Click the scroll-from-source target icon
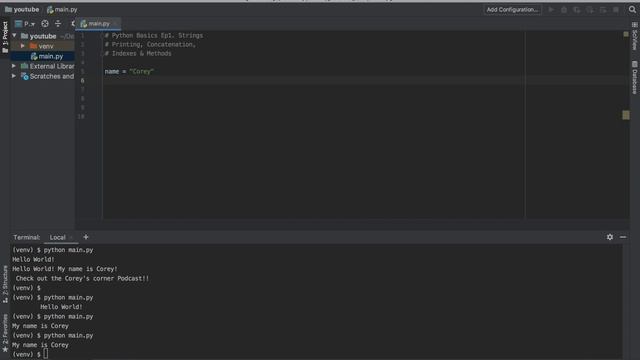This screenshot has width=640, height=360. click(45, 24)
